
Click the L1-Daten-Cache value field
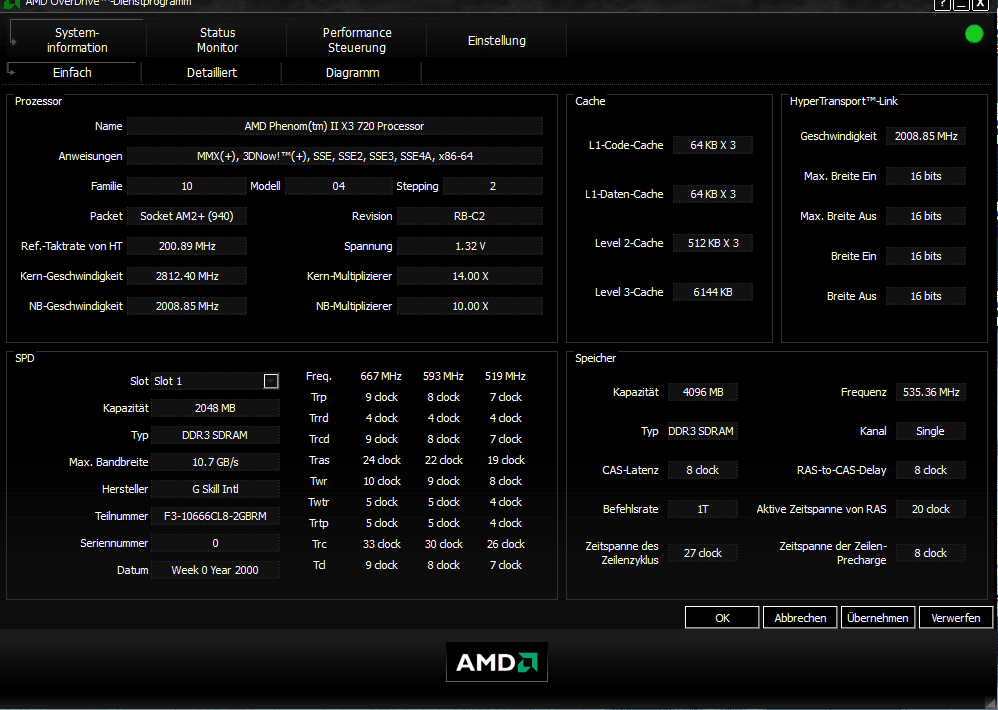point(712,194)
